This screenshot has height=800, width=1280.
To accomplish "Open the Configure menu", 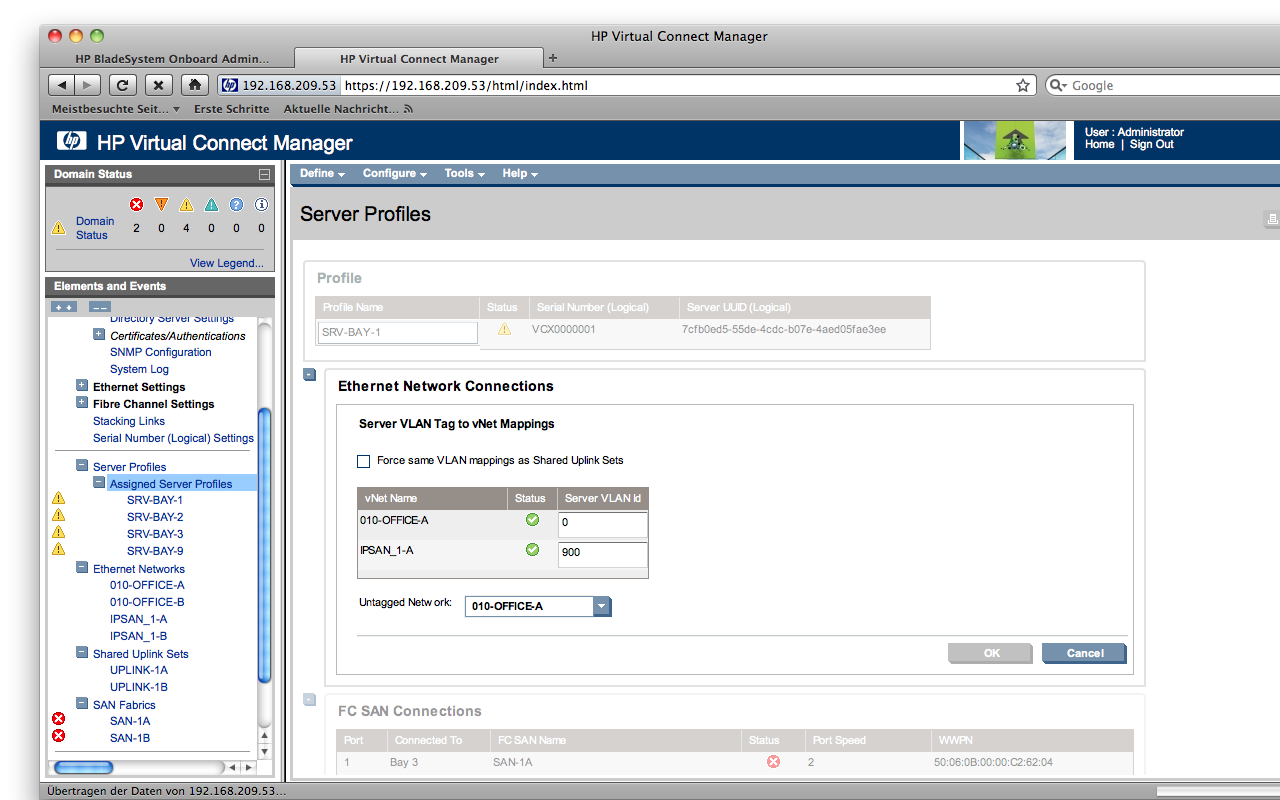I will pos(394,173).
